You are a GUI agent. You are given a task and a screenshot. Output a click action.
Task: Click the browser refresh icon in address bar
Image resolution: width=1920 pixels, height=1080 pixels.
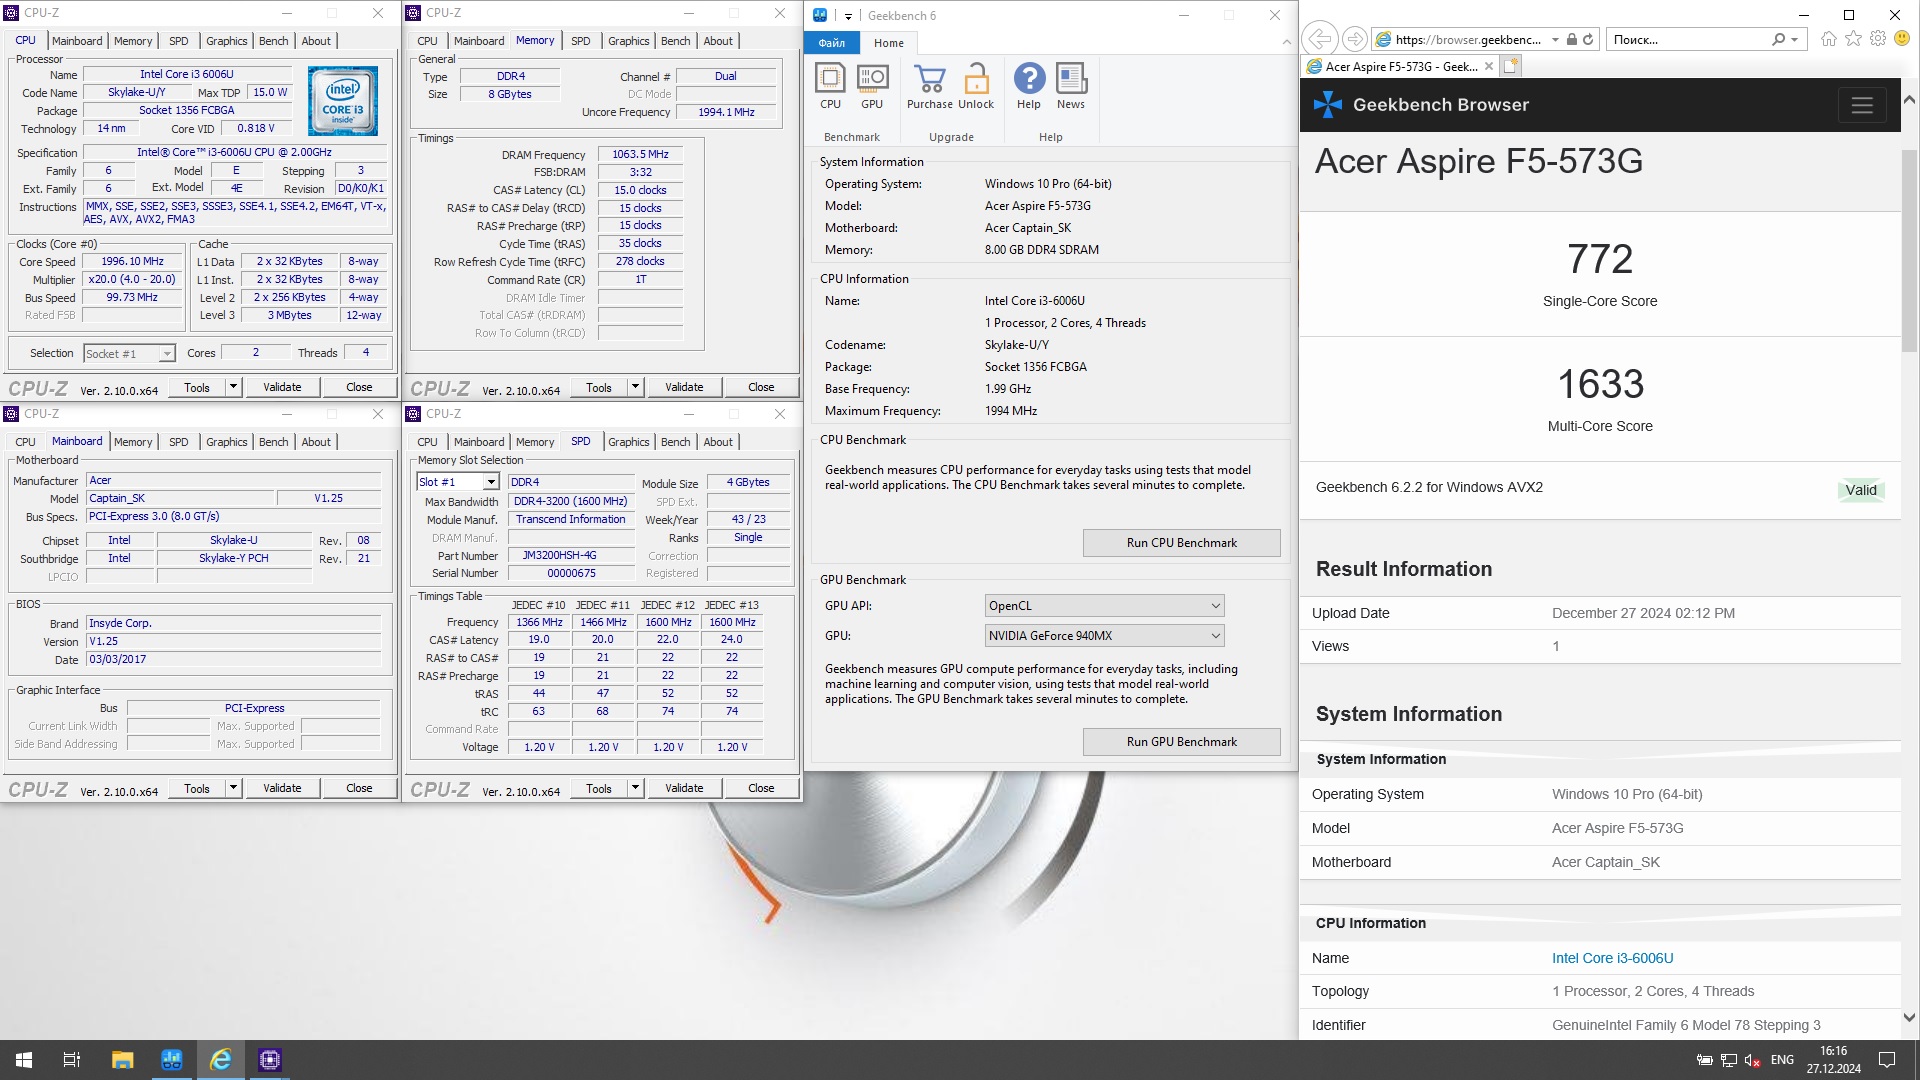(x=1588, y=40)
